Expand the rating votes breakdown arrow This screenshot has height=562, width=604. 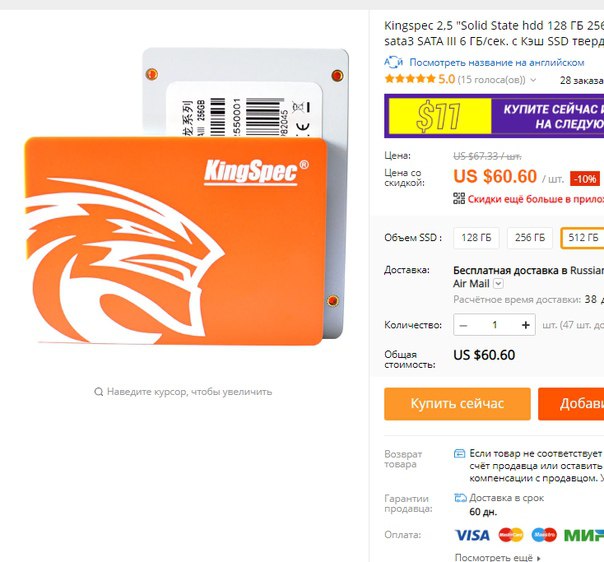[x=534, y=80]
